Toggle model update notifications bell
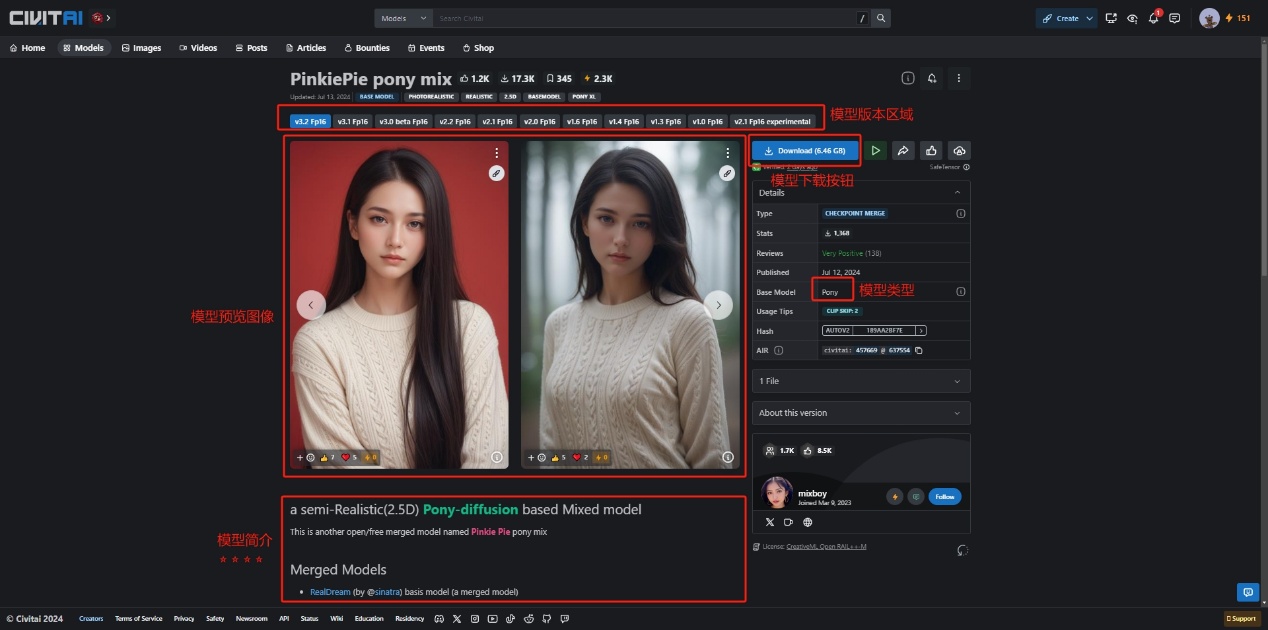The height and width of the screenshot is (630, 1268). point(932,78)
